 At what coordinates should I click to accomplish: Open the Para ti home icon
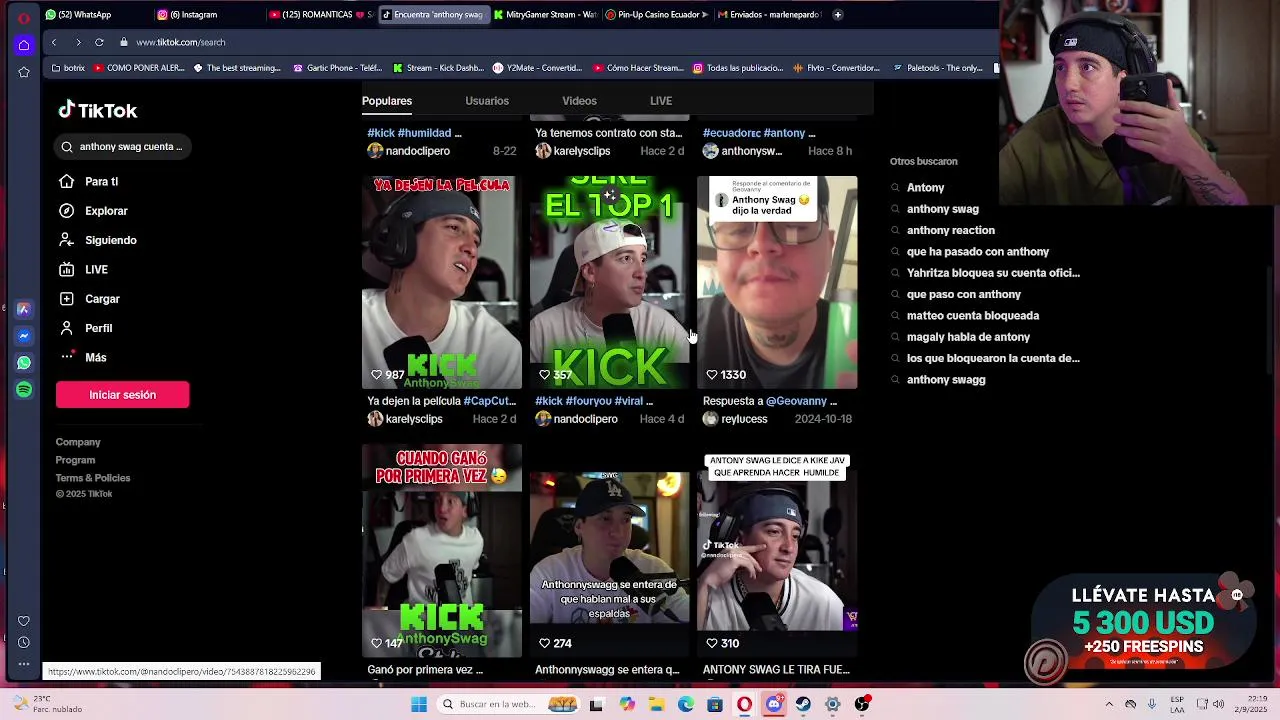[66, 181]
